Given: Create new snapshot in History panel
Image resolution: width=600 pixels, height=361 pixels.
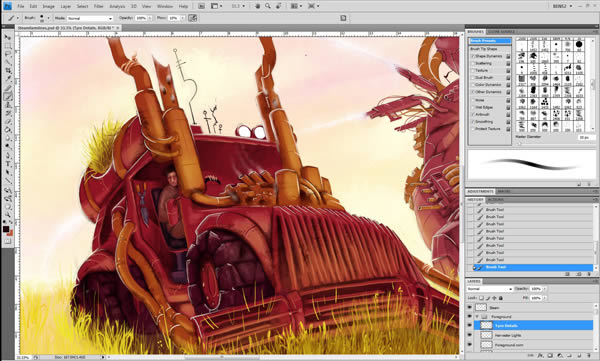Looking at the screenshot, I should (579, 274).
